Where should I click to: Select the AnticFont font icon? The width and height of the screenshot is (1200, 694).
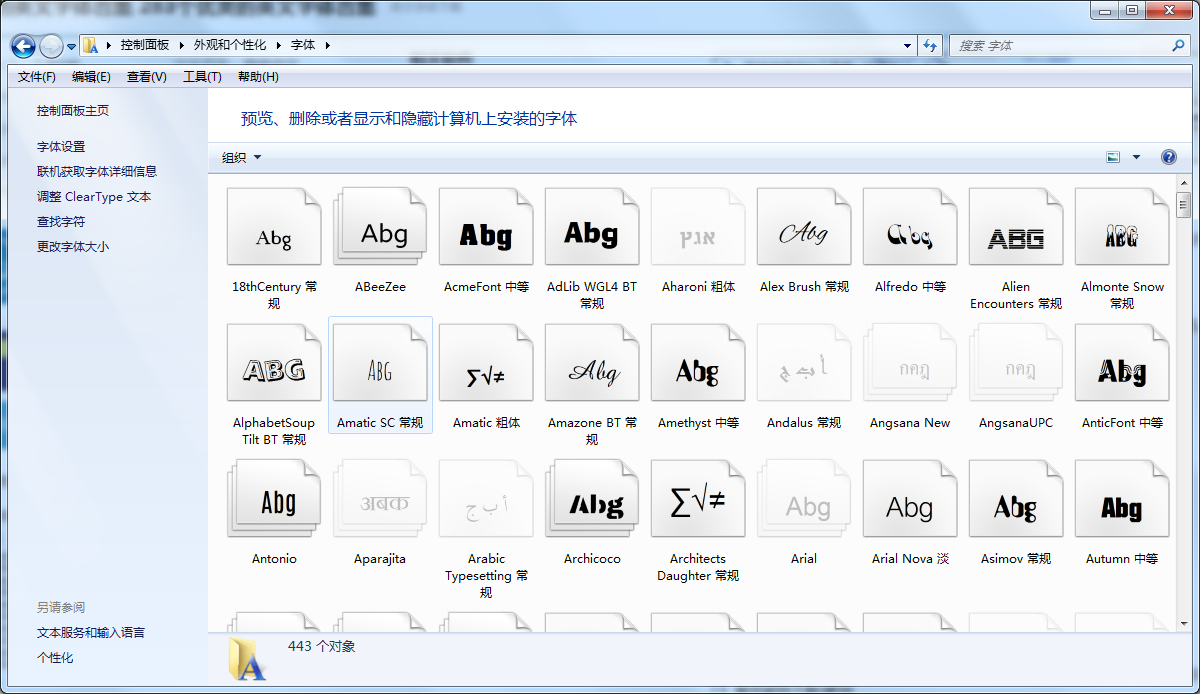tap(1122, 363)
